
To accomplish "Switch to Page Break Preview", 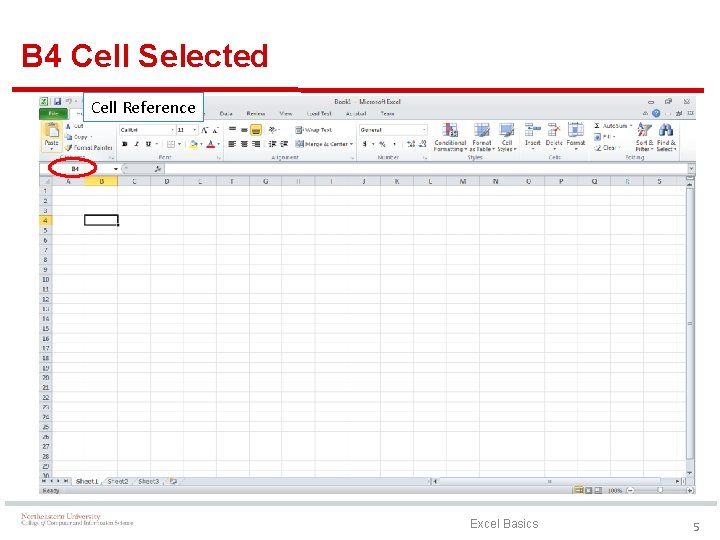I will [x=598, y=490].
